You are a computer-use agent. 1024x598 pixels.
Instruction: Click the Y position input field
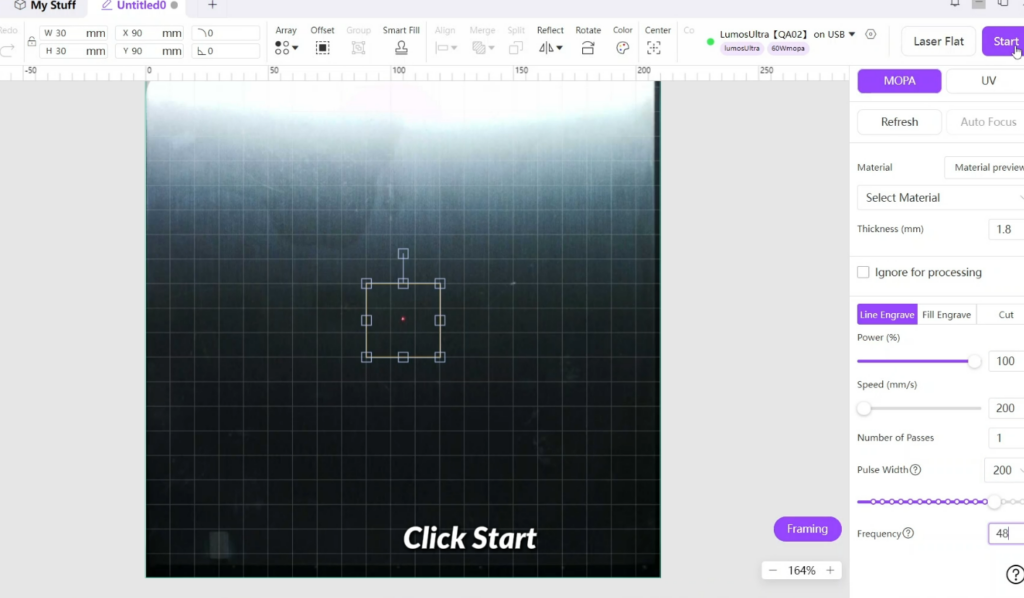pyautogui.click(x=150, y=51)
